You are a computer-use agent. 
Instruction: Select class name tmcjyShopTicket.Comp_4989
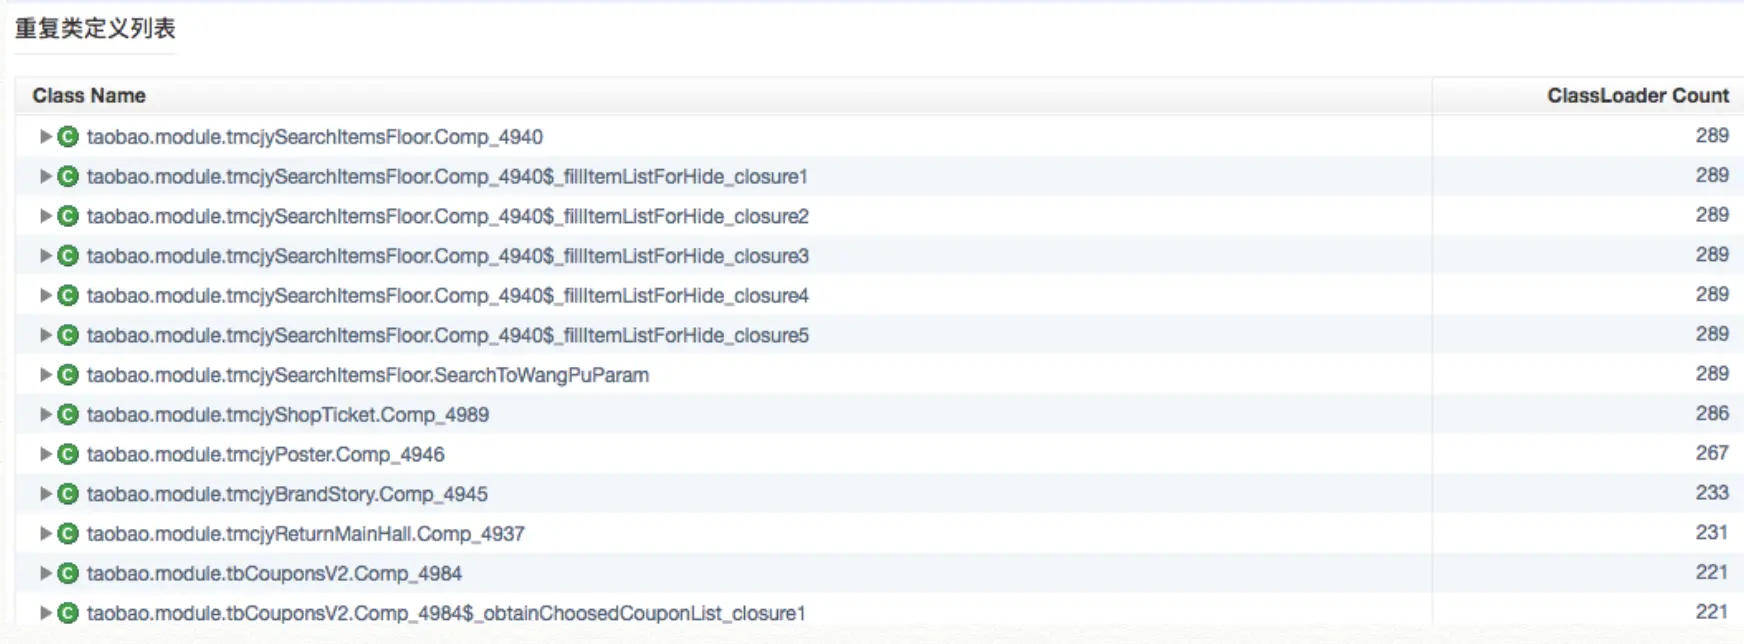point(288,415)
